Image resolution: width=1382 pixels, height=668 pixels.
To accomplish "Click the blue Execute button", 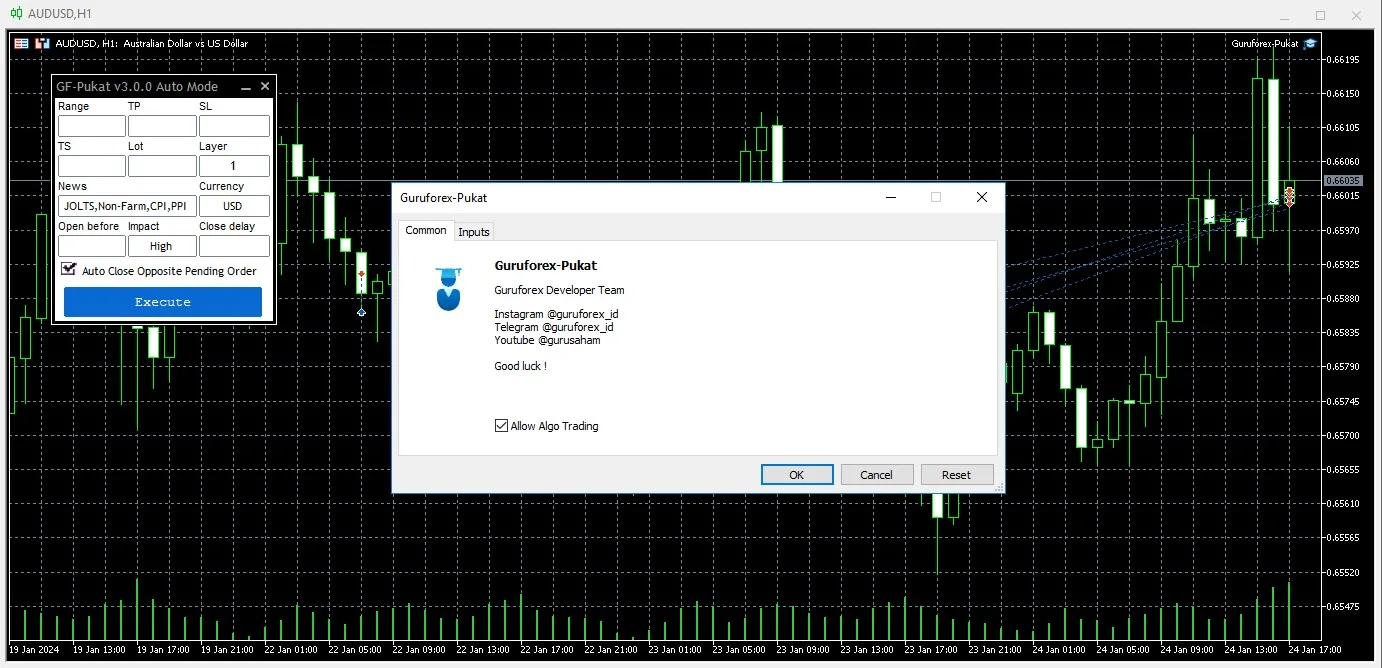I will 163,302.
